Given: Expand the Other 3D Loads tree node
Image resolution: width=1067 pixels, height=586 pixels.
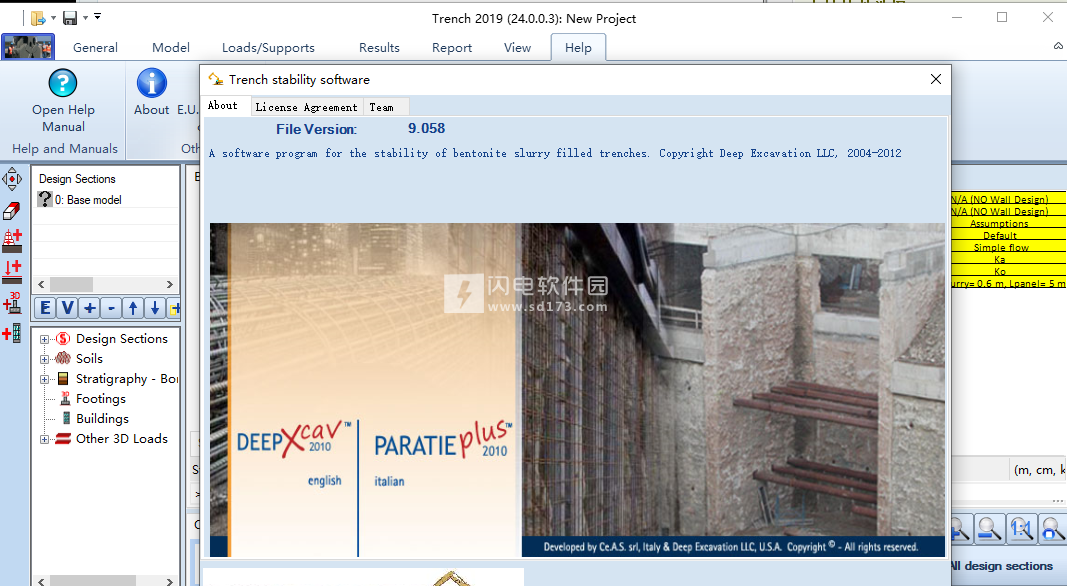Looking at the screenshot, I should pos(44,439).
